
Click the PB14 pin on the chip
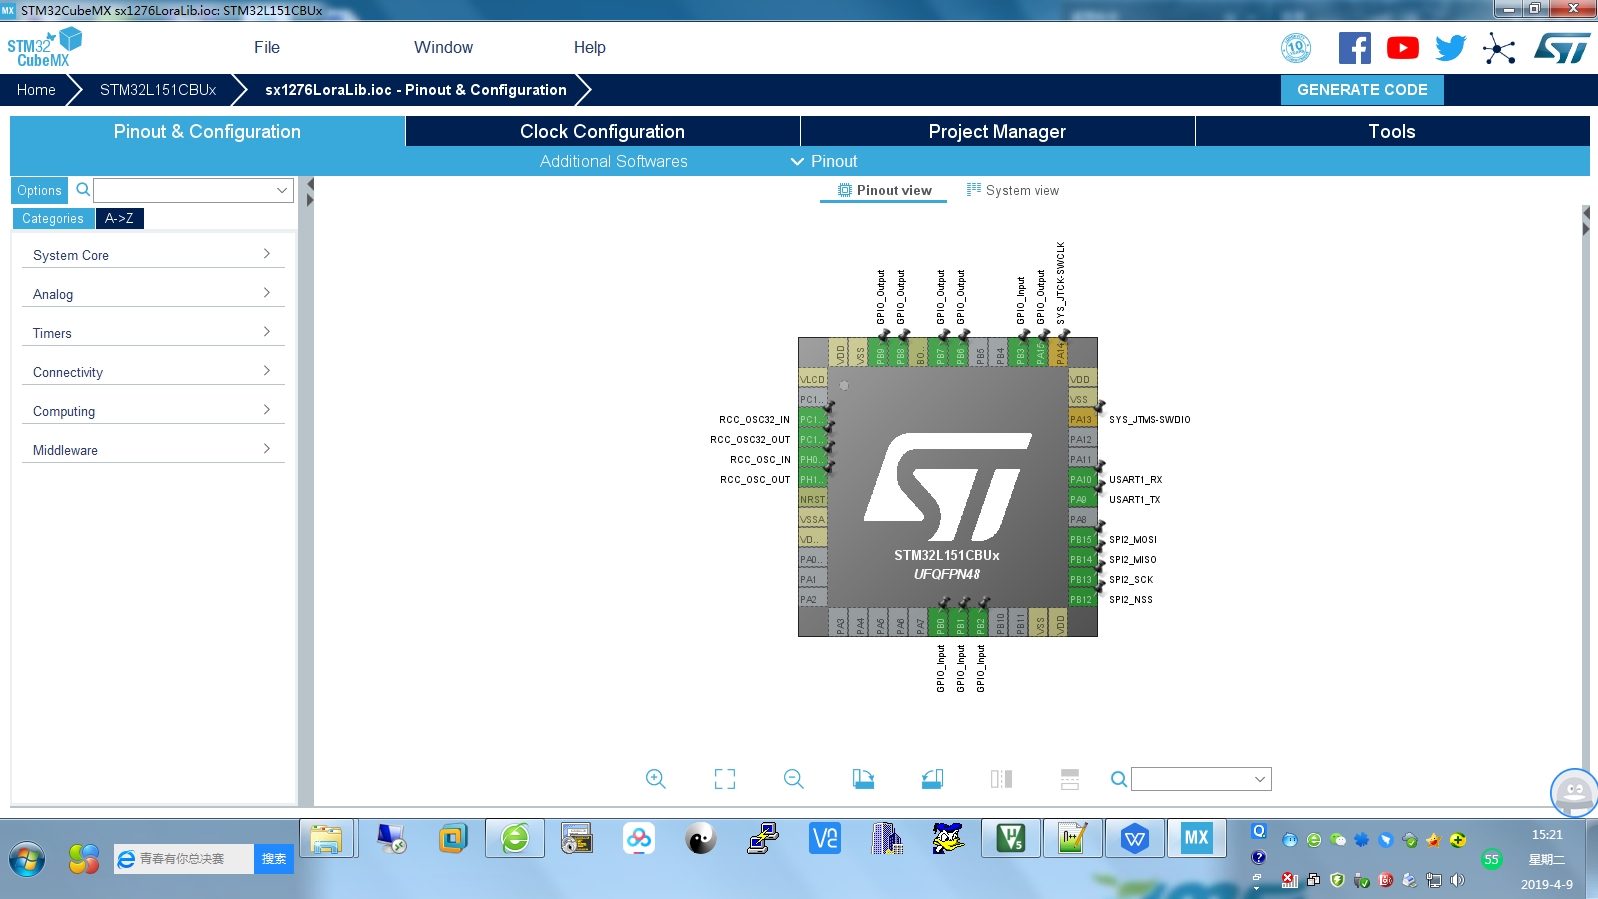click(1082, 559)
